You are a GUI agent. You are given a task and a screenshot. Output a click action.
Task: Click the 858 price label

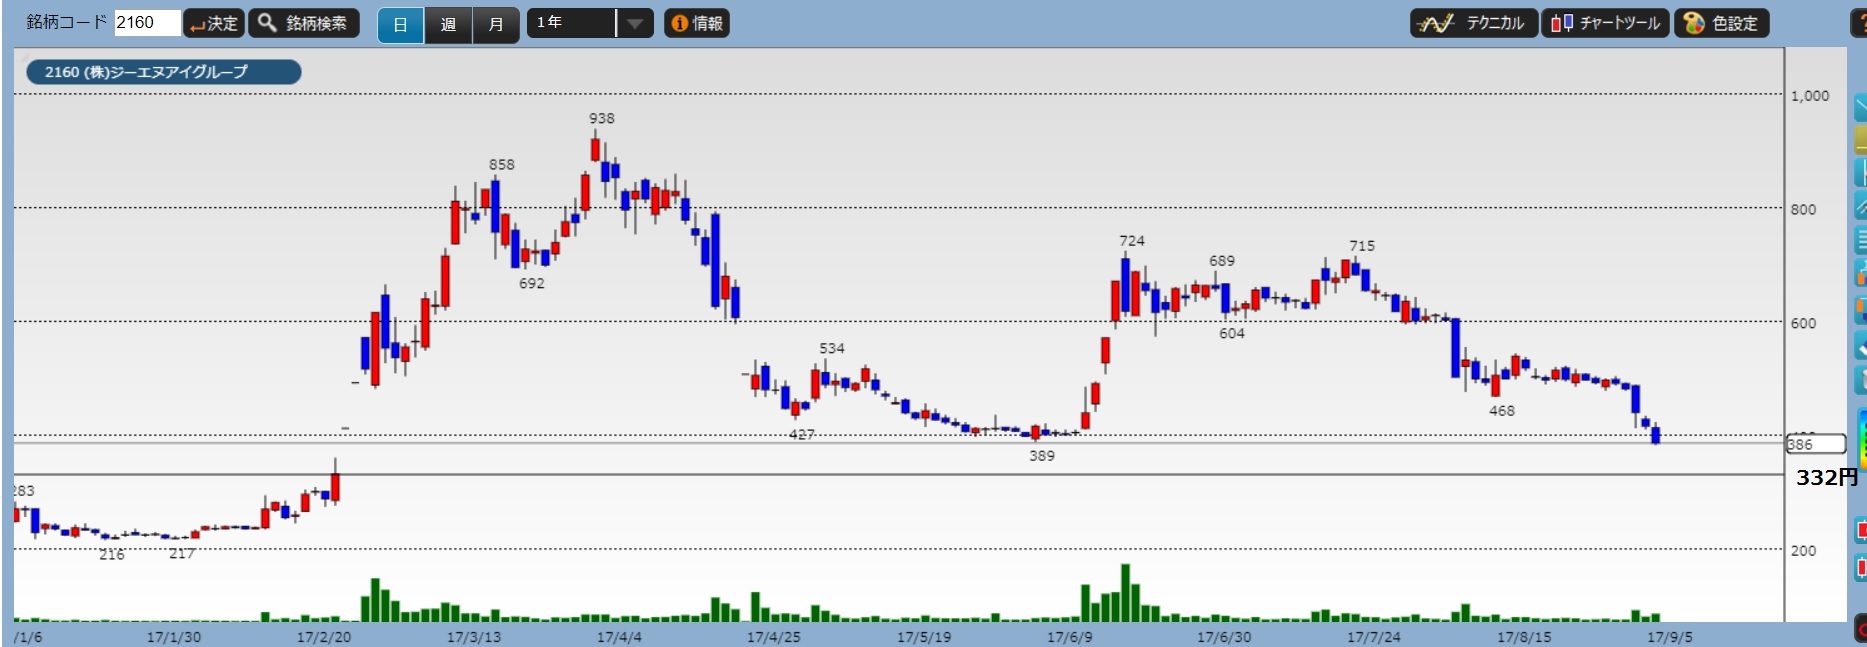coord(502,164)
